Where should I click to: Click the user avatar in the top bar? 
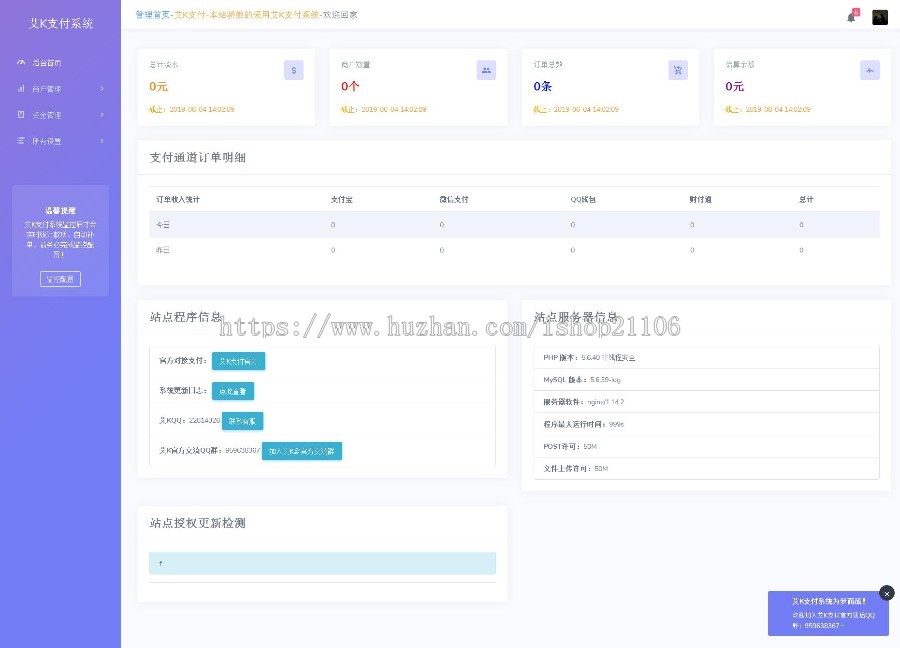click(880, 17)
